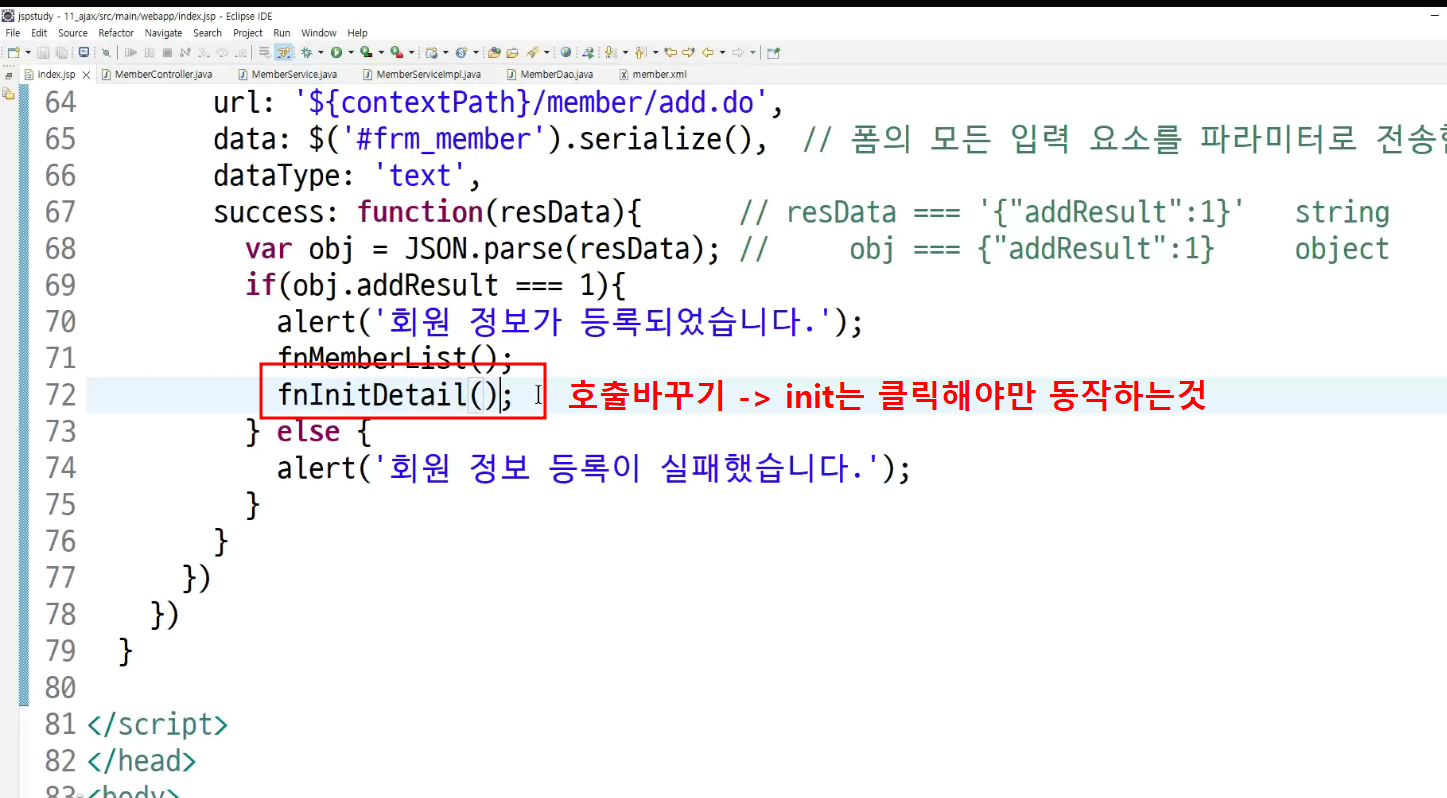Click the Last Edit Location icon
Image resolution: width=1447 pixels, height=798 pixels.
click(x=671, y=52)
